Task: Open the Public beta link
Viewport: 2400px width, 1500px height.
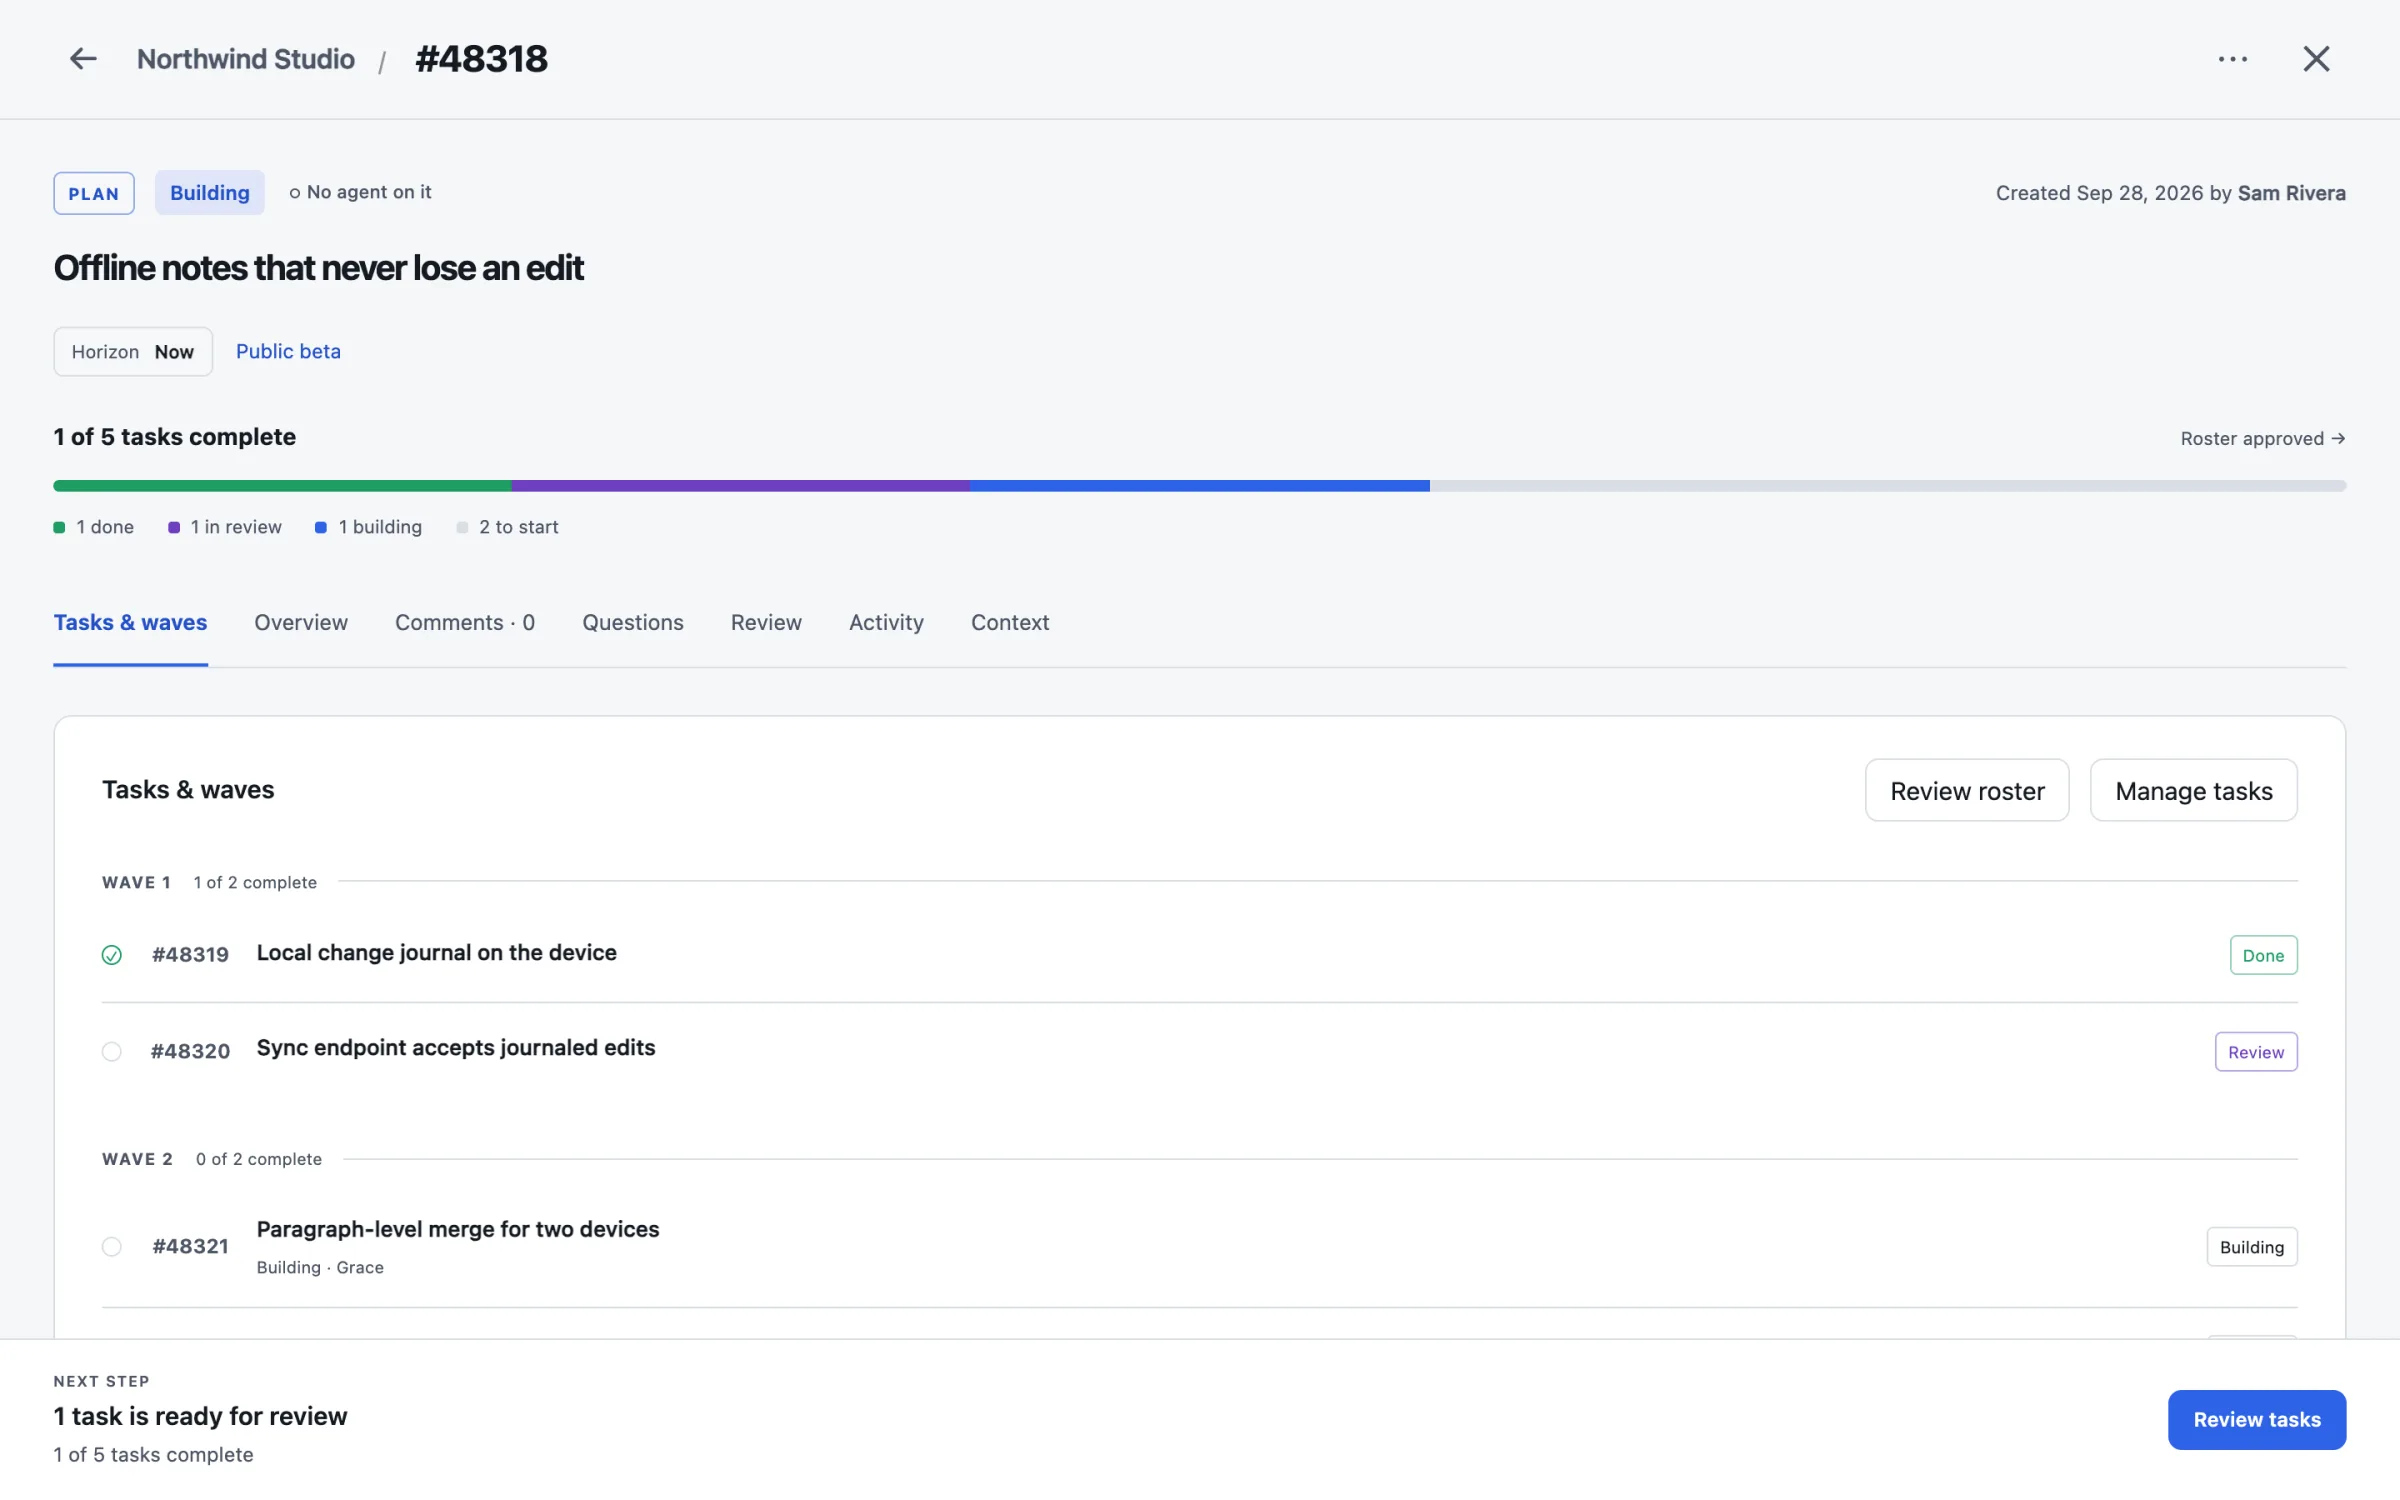Action: pos(288,351)
